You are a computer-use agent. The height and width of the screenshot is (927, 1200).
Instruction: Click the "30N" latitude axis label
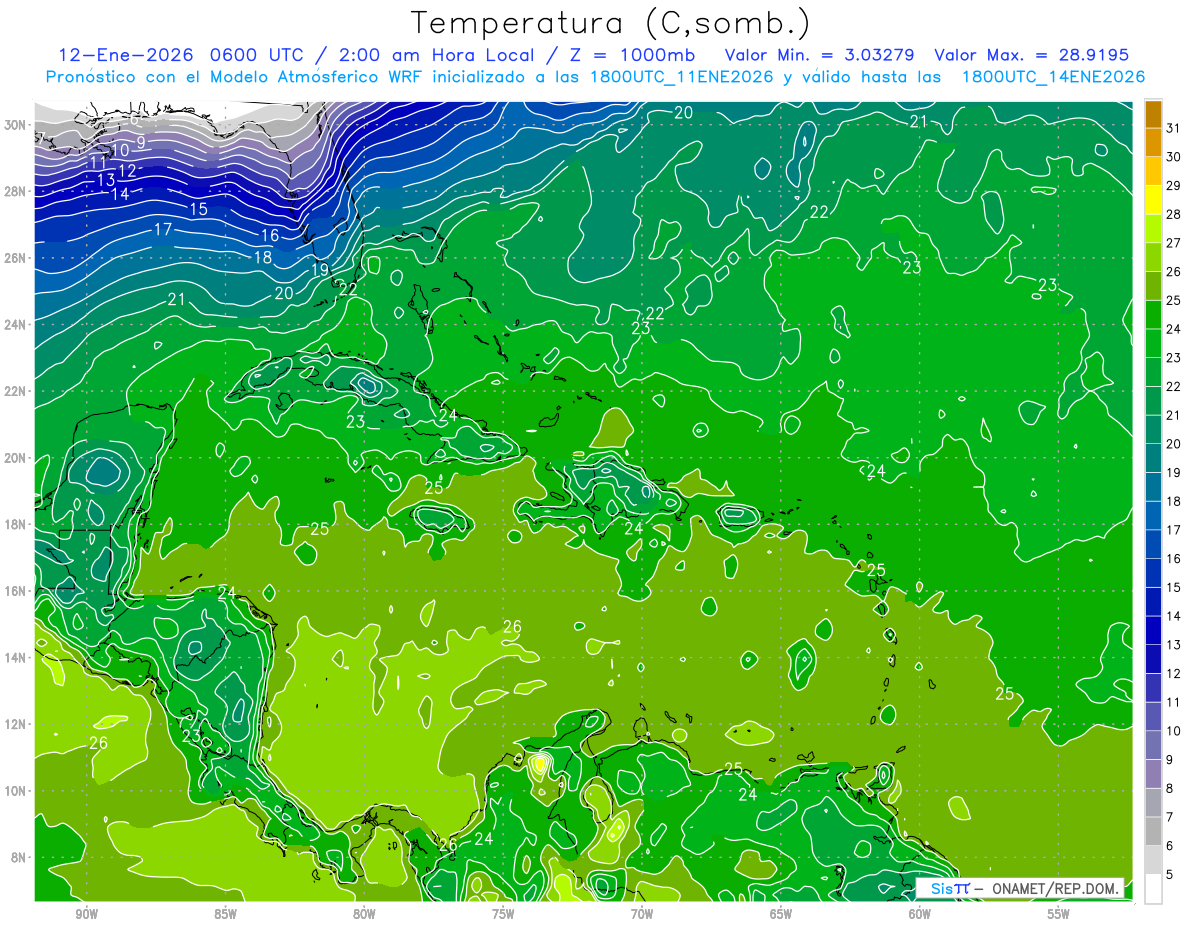click(x=16, y=124)
